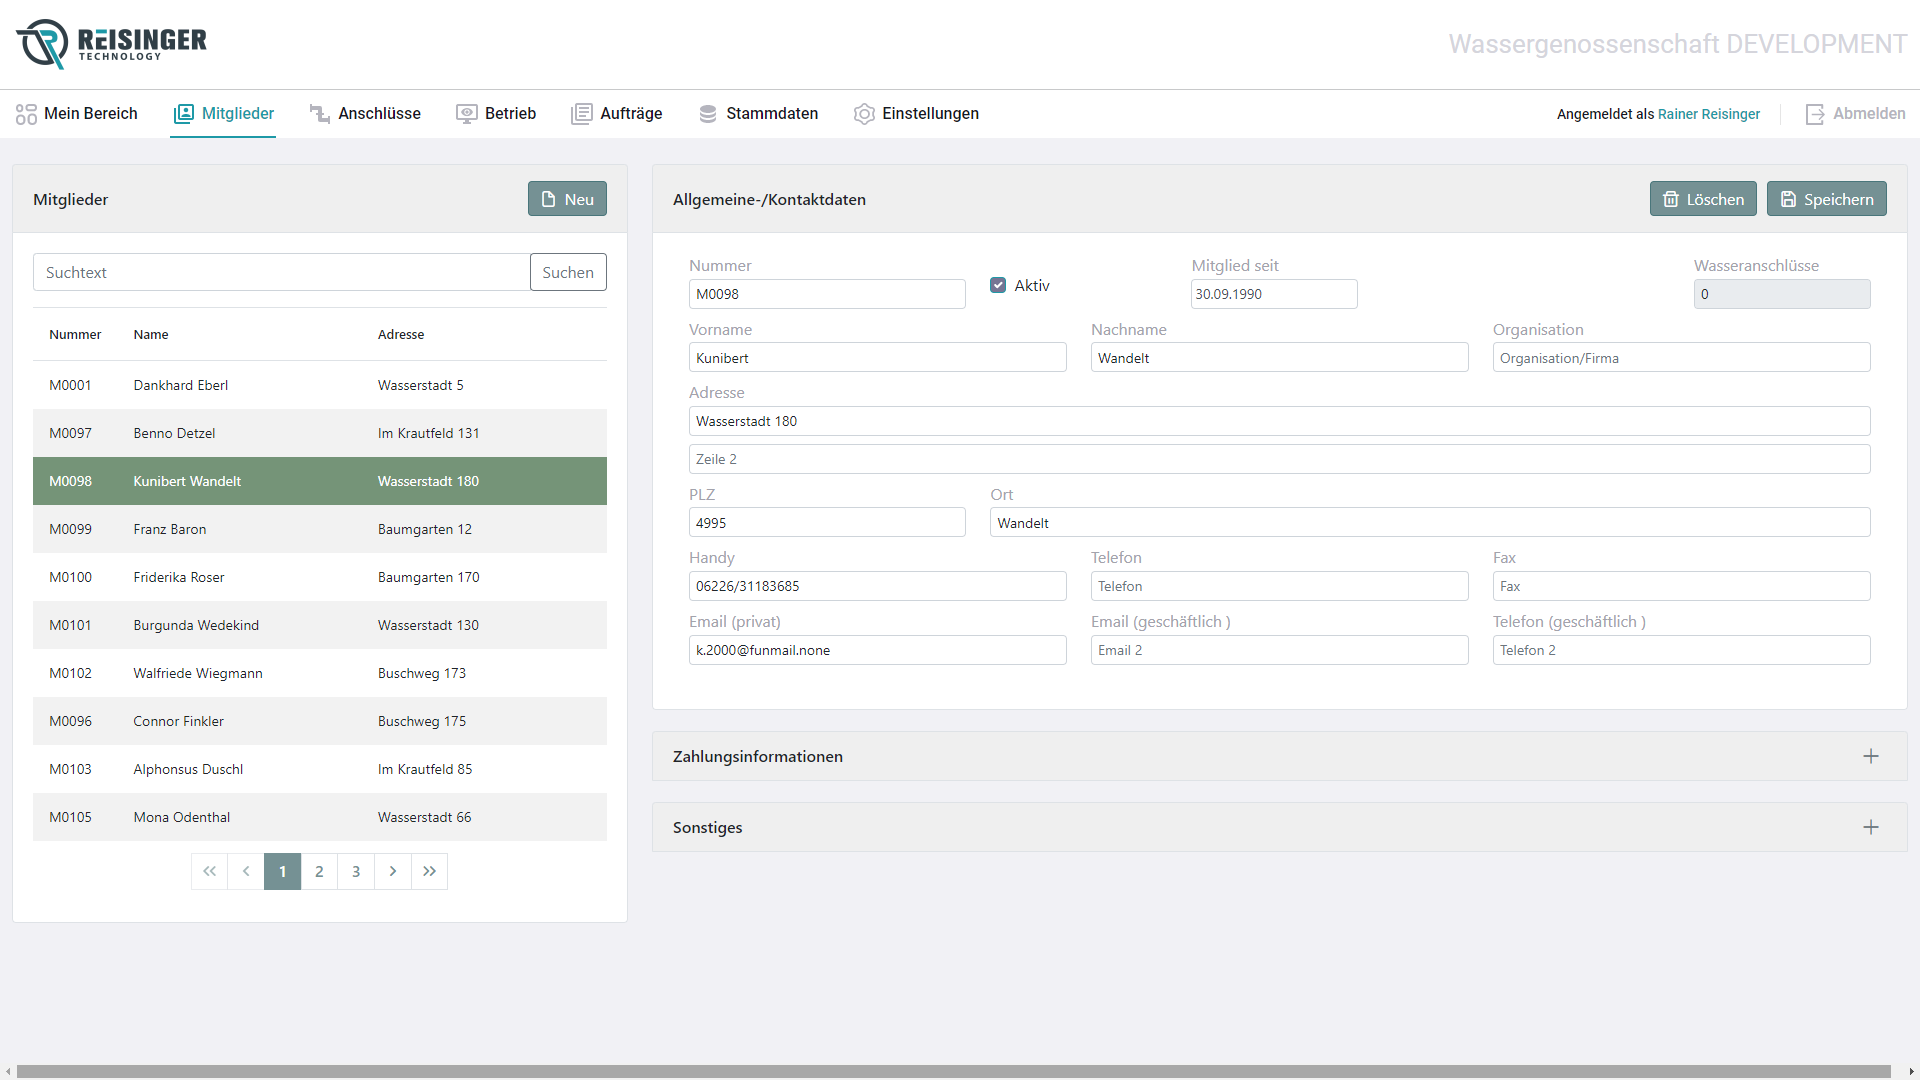Go to next page of members
Viewport: 1920px width, 1080px height.
(393, 871)
